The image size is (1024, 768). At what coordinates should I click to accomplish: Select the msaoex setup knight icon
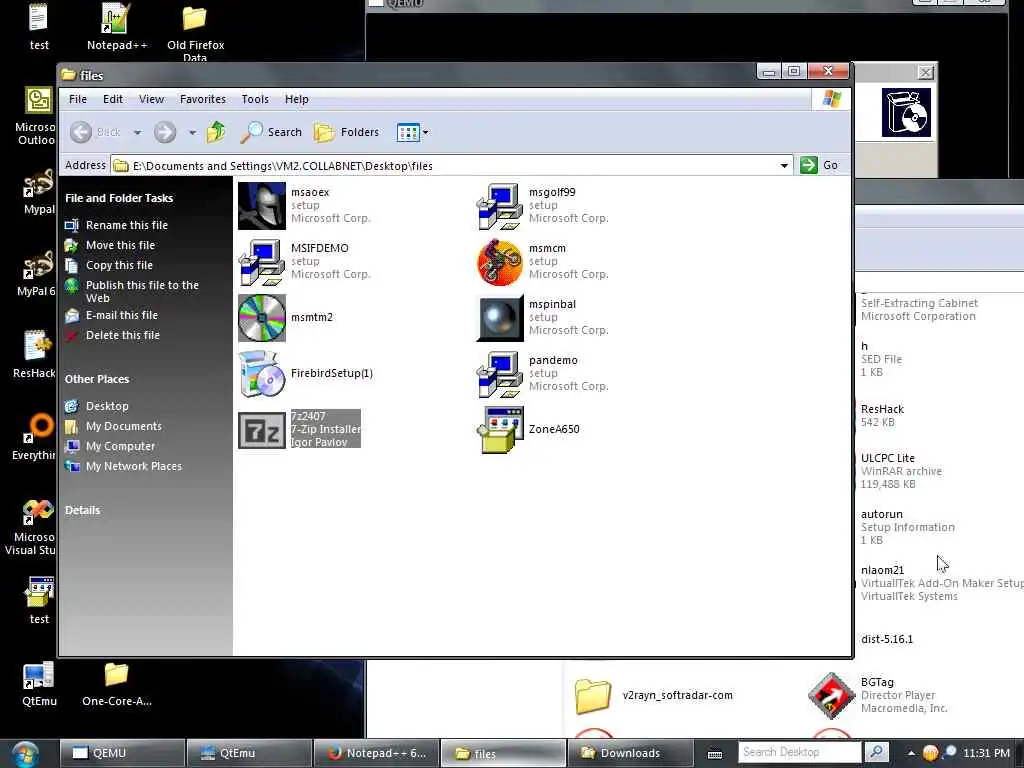point(262,206)
